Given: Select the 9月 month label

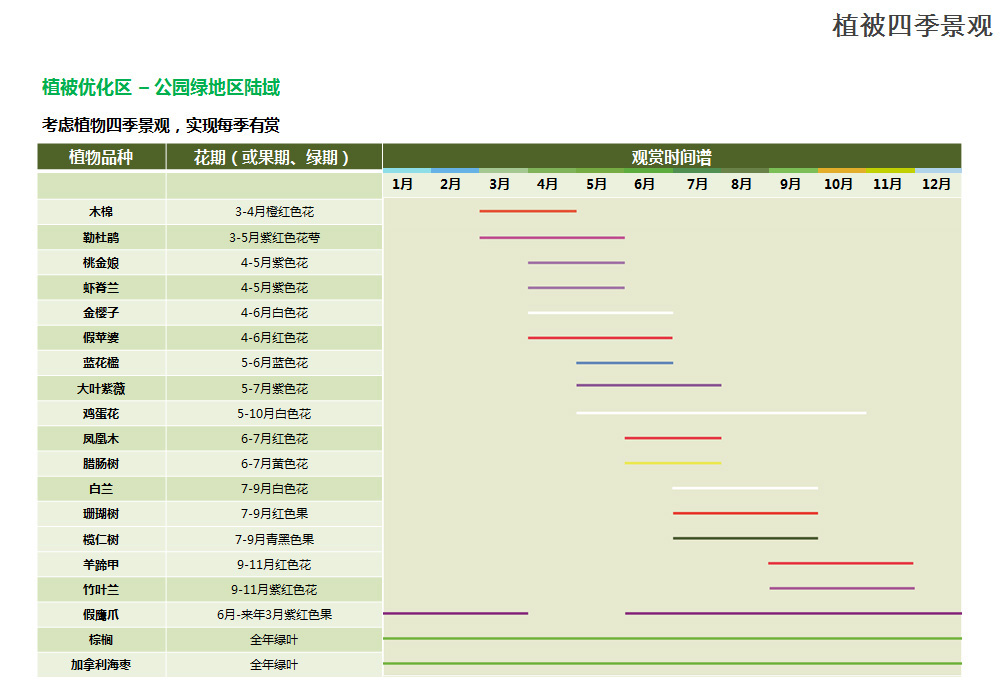Looking at the screenshot, I should (x=790, y=184).
